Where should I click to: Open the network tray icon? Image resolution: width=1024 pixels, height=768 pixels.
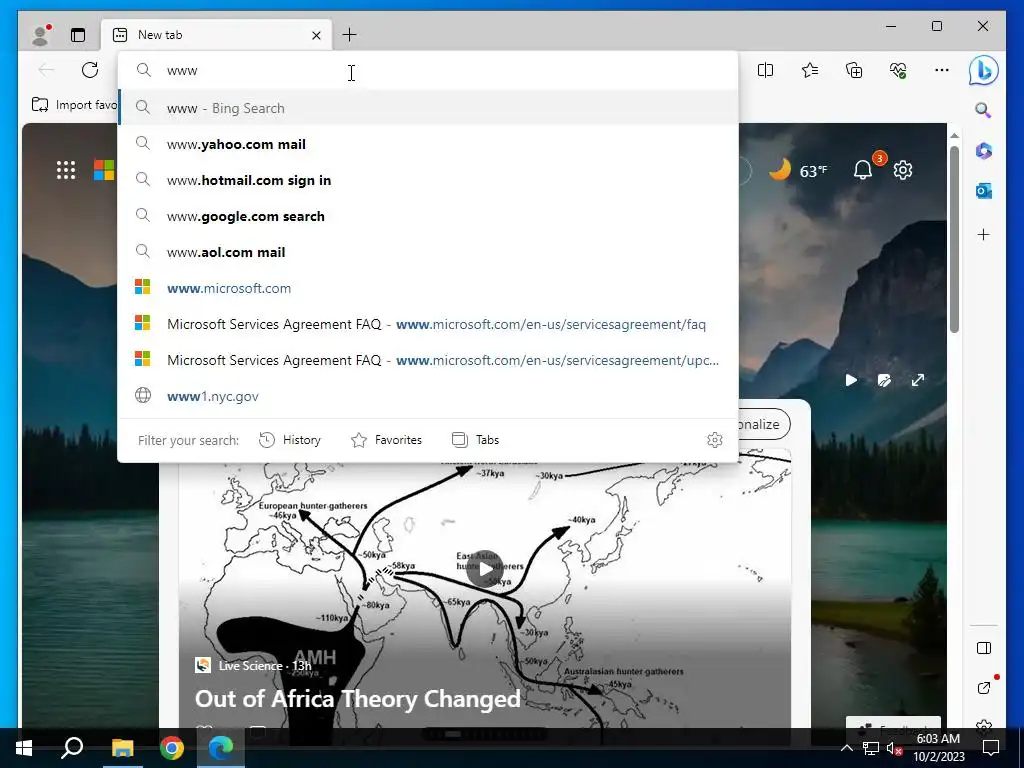871,749
